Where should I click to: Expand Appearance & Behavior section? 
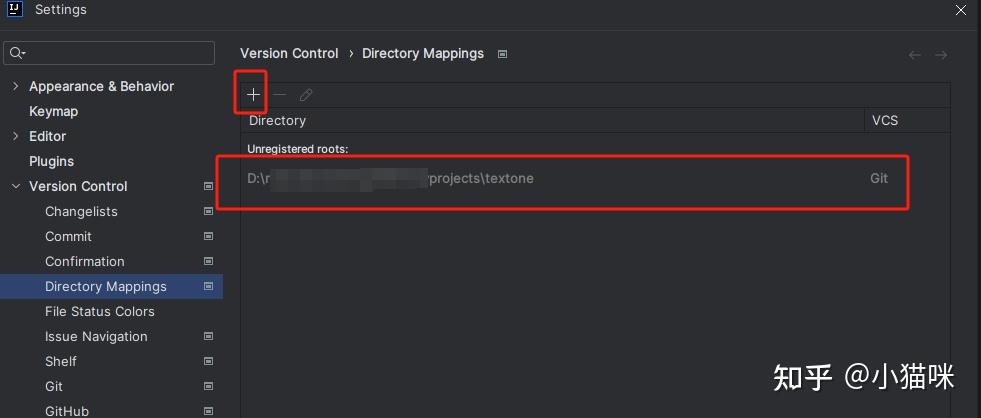click(15, 86)
